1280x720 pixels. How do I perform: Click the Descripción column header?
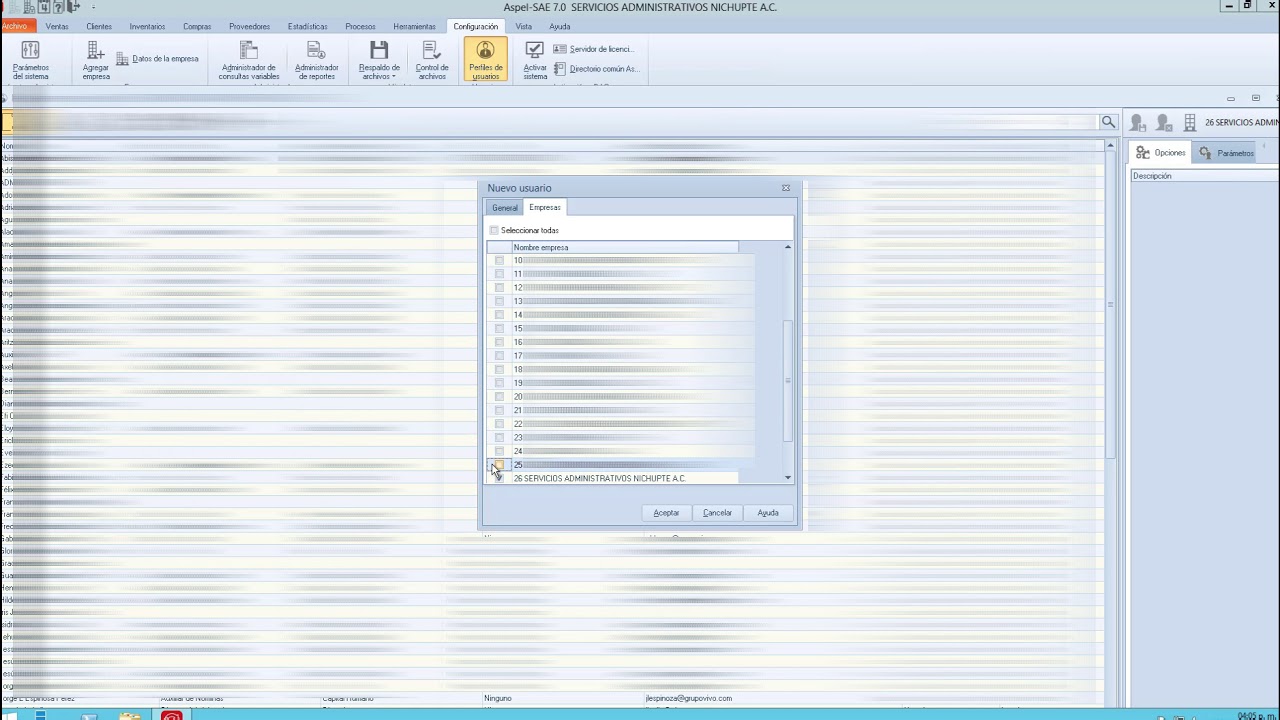click(1205, 176)
